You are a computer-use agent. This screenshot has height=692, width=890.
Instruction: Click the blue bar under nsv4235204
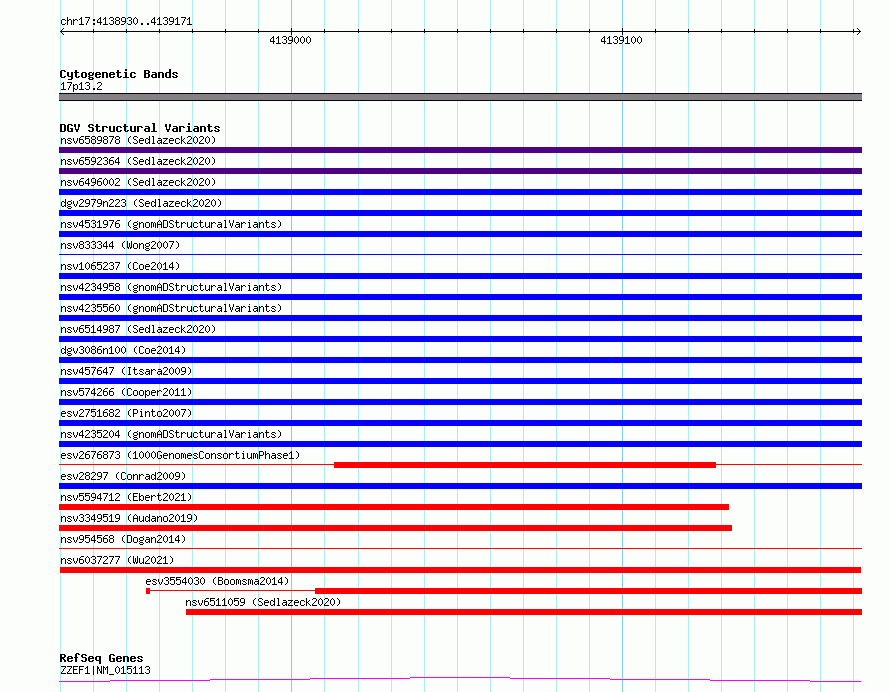(x=460, y=444)
